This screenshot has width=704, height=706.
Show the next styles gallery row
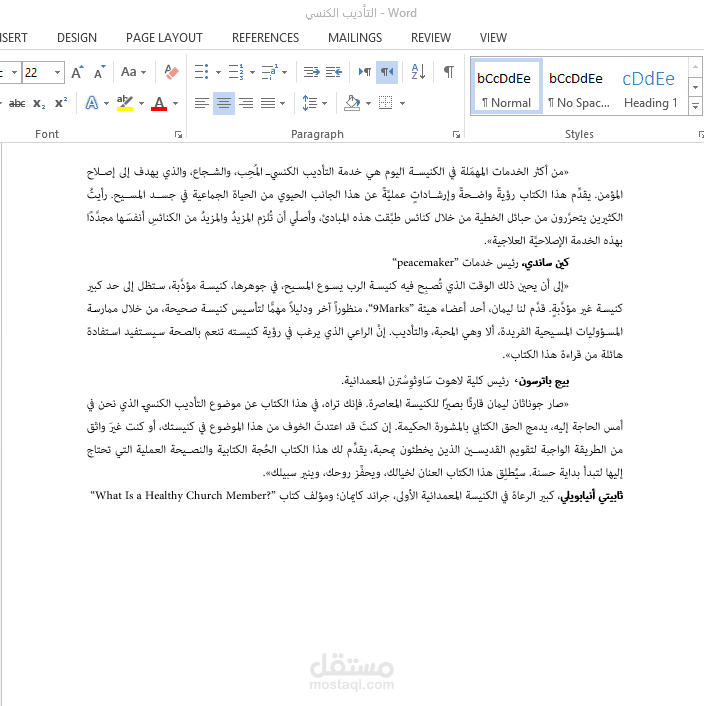coord(695,87)
